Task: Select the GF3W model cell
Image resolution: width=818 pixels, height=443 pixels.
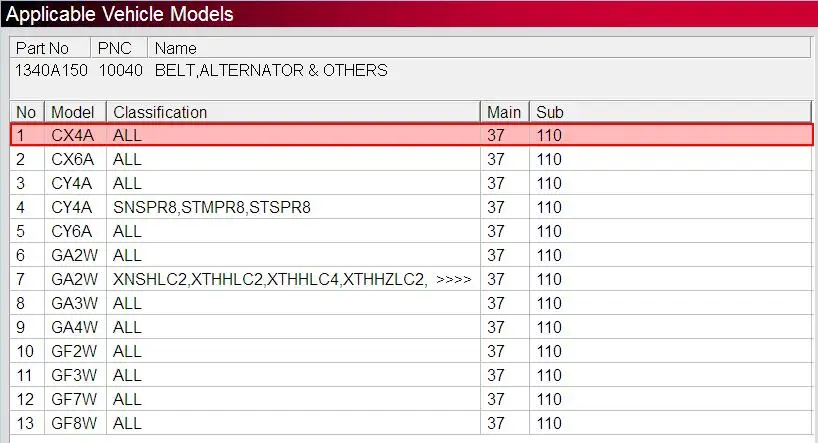Action: (x=74, y=375)
